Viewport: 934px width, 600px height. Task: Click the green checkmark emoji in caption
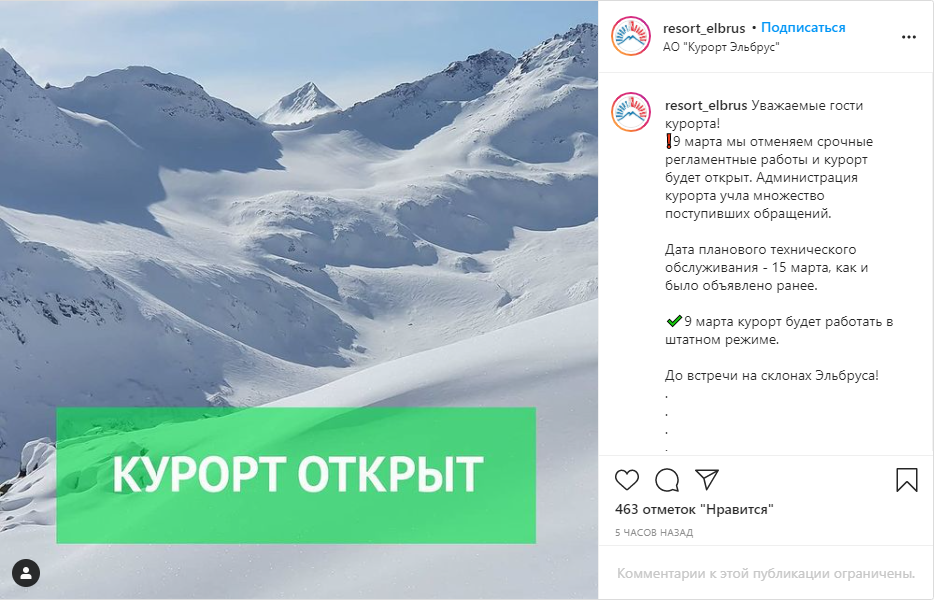pos(674,322)
